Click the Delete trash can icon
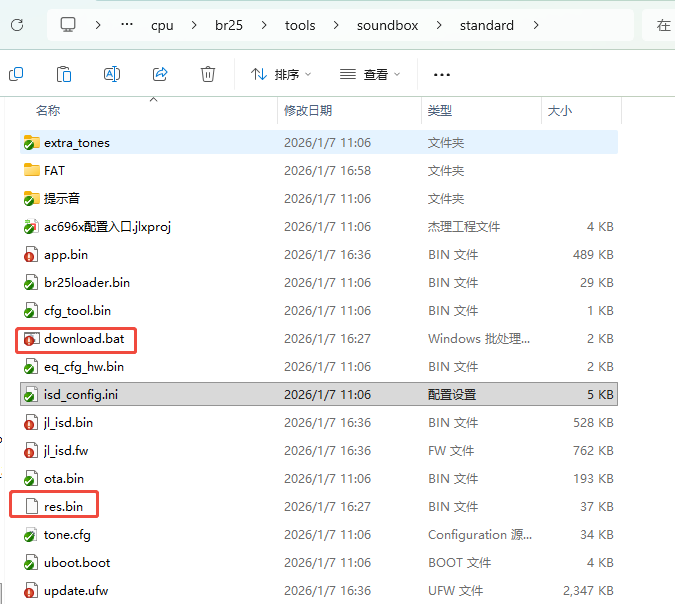This screenshot has width=675, height=604. pyautogui.click(x=208, y=74)
